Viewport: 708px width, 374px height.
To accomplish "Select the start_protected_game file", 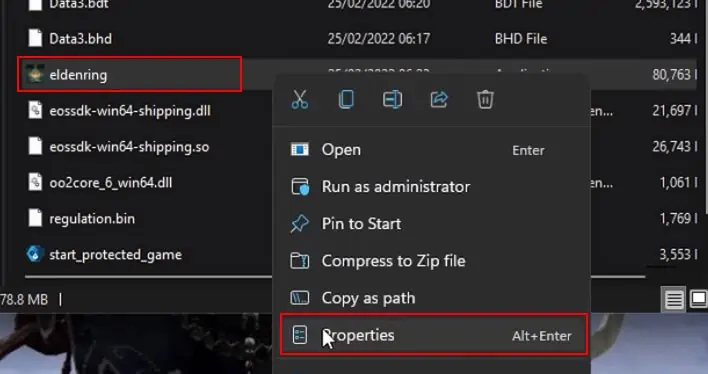I will (116, 255).
